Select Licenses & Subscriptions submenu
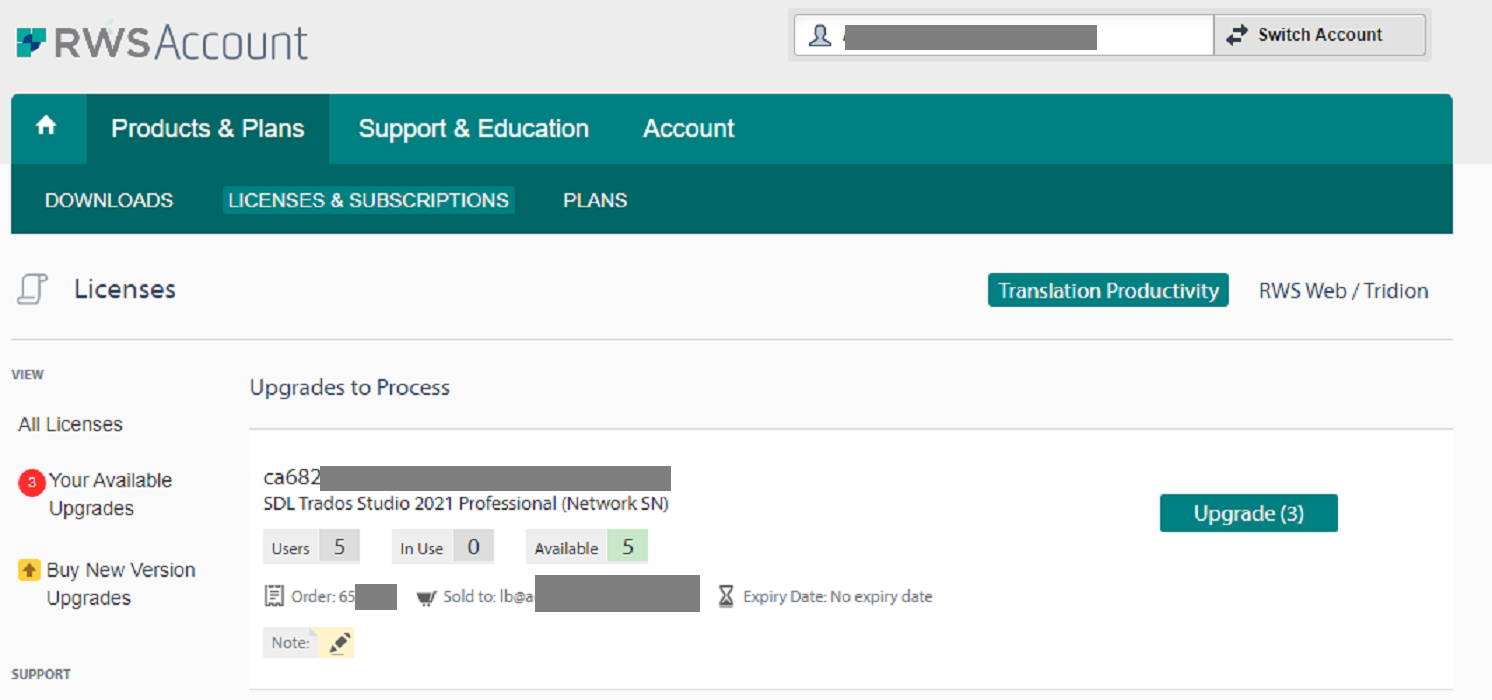1492x700 pixels. point(369,200)
